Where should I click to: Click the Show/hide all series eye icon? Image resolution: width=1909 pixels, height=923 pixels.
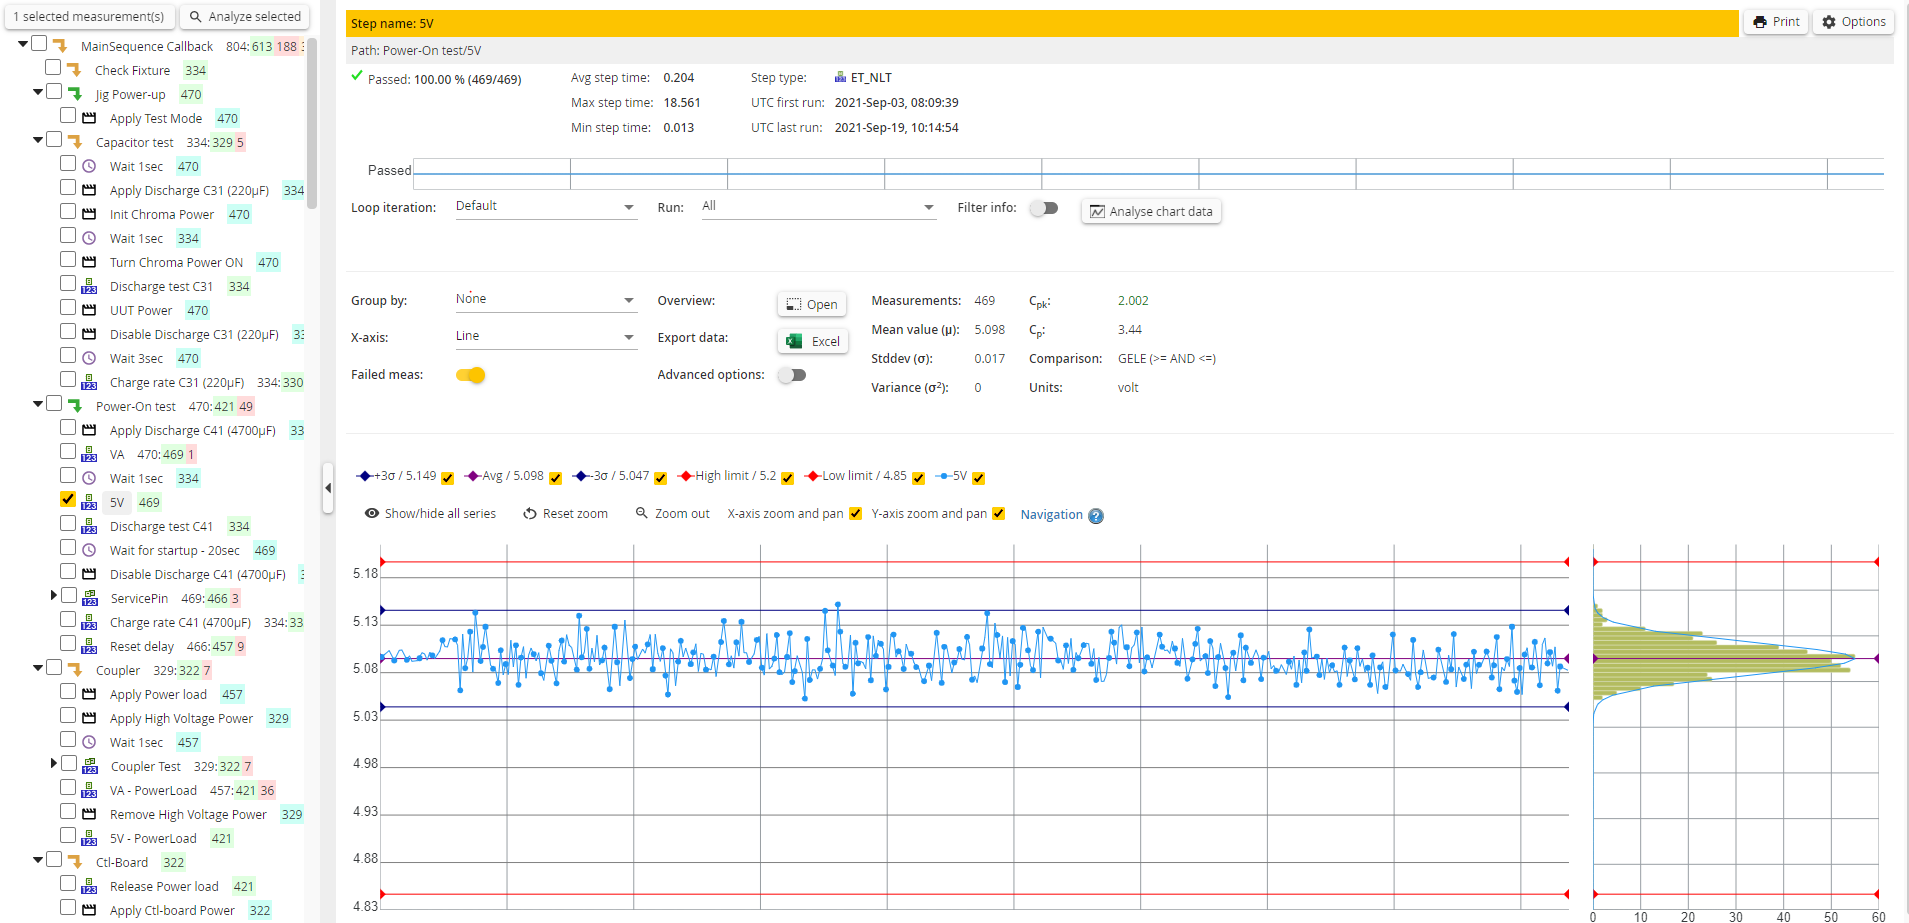pyautogui.click(x=372, y=514)
